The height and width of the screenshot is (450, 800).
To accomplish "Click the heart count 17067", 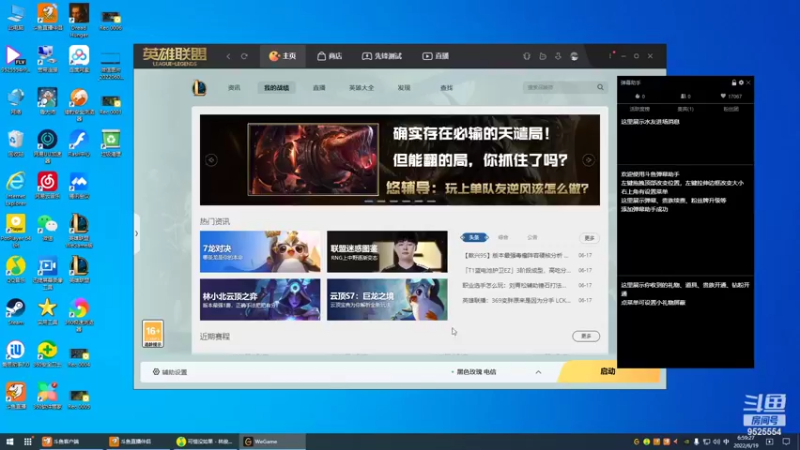I will (731, 96).
